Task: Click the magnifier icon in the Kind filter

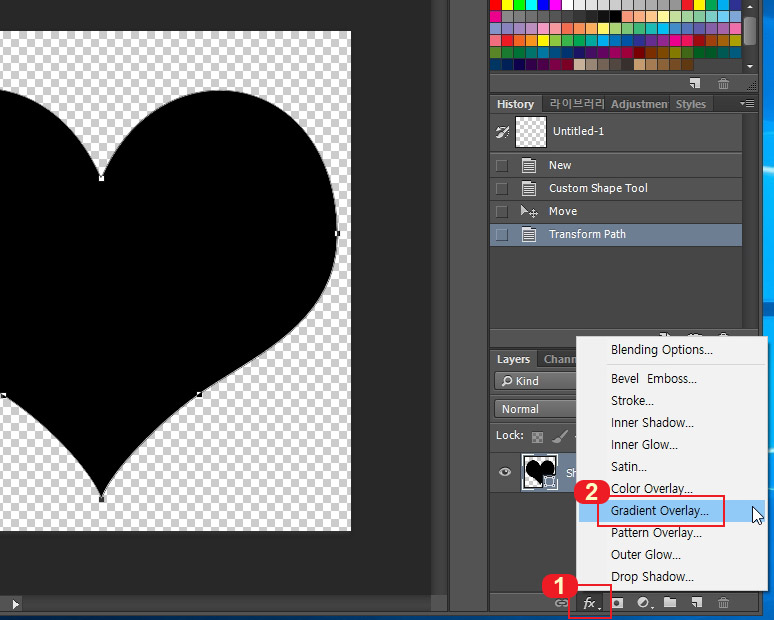Action: click(506, 381)
